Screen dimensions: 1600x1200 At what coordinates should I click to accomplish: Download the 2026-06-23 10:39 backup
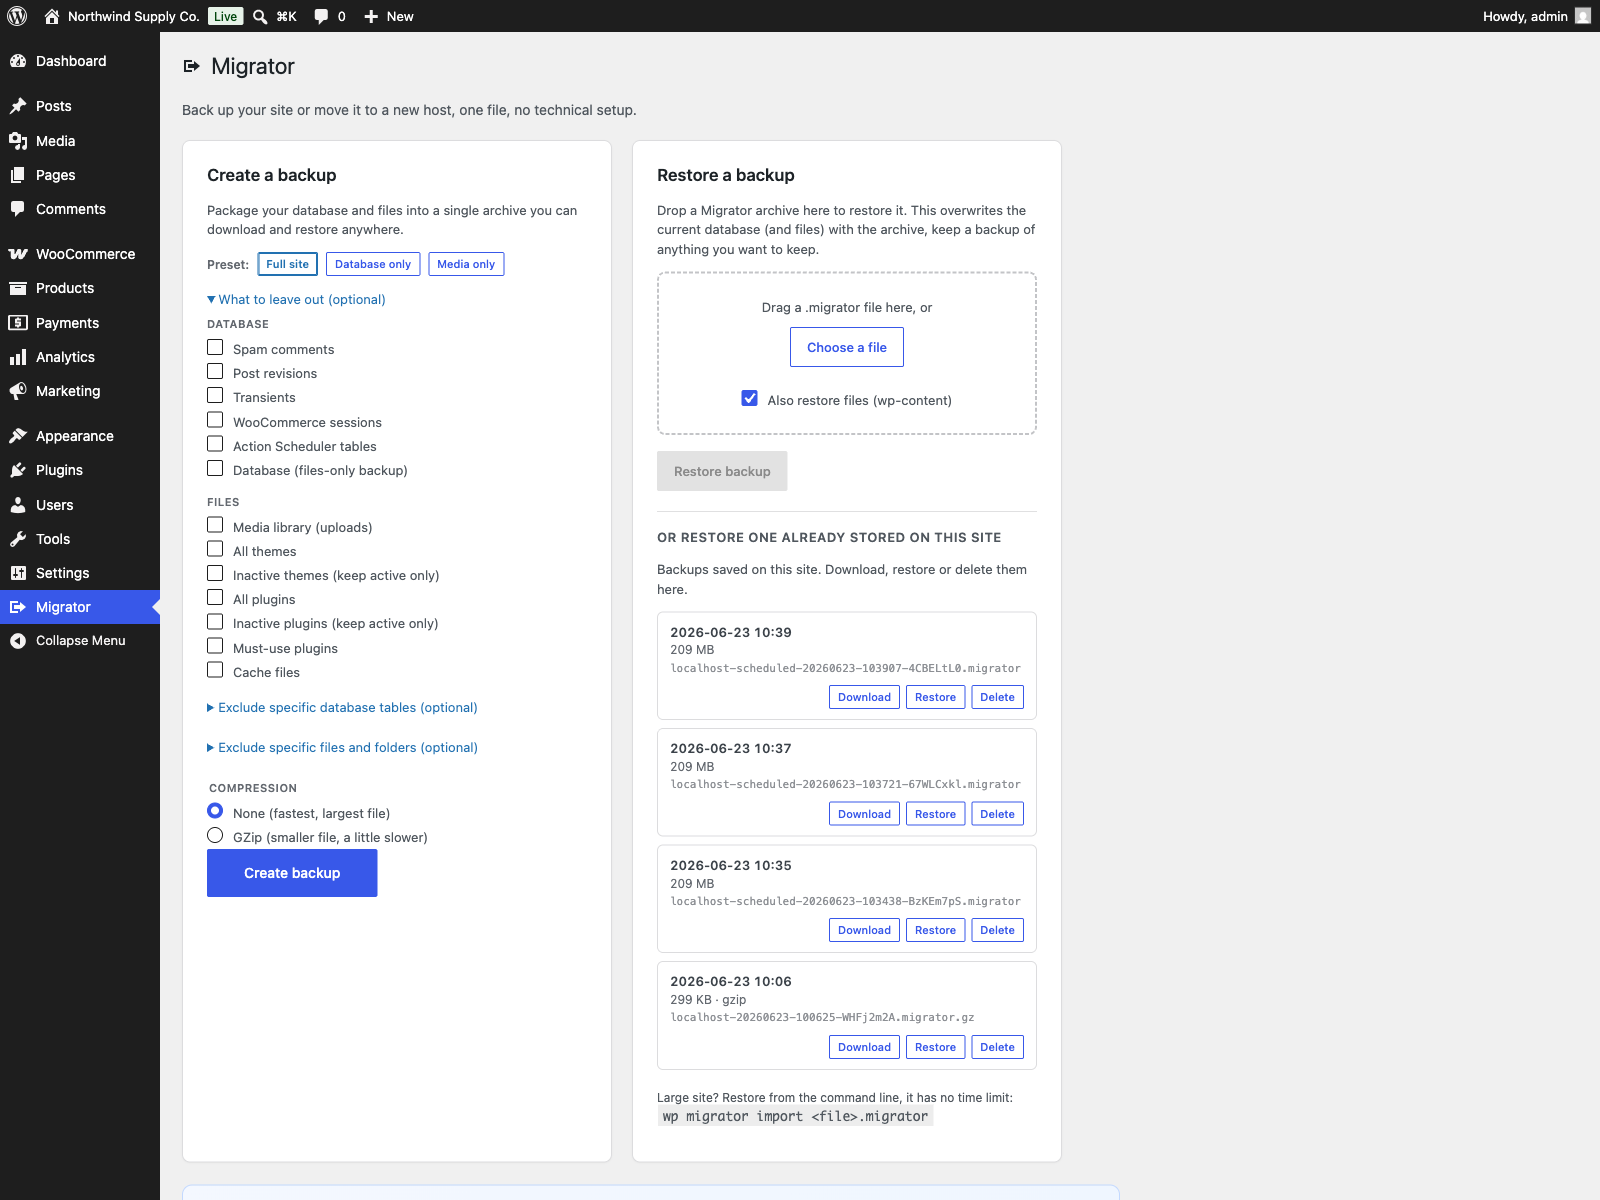pyautogui.click(x=864, y=697)
